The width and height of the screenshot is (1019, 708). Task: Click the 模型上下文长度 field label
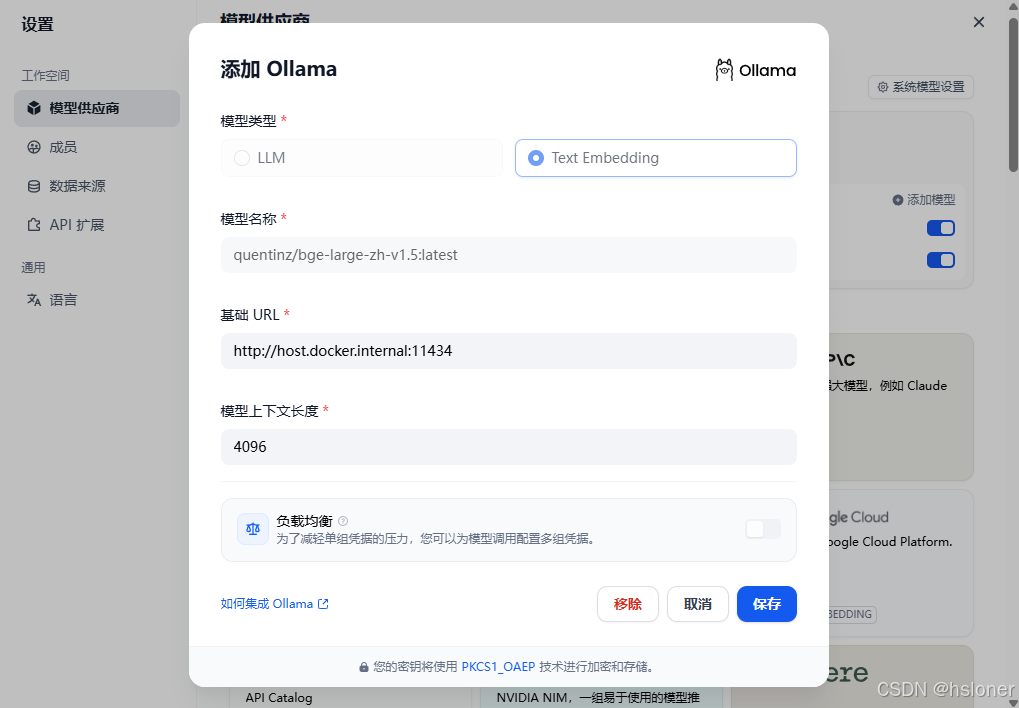(269, 411)
